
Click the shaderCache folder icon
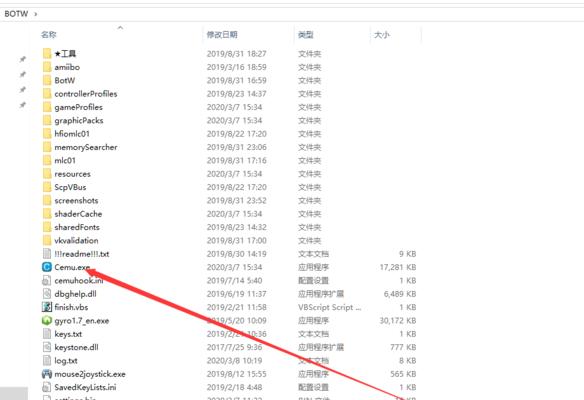click(47, 214)
